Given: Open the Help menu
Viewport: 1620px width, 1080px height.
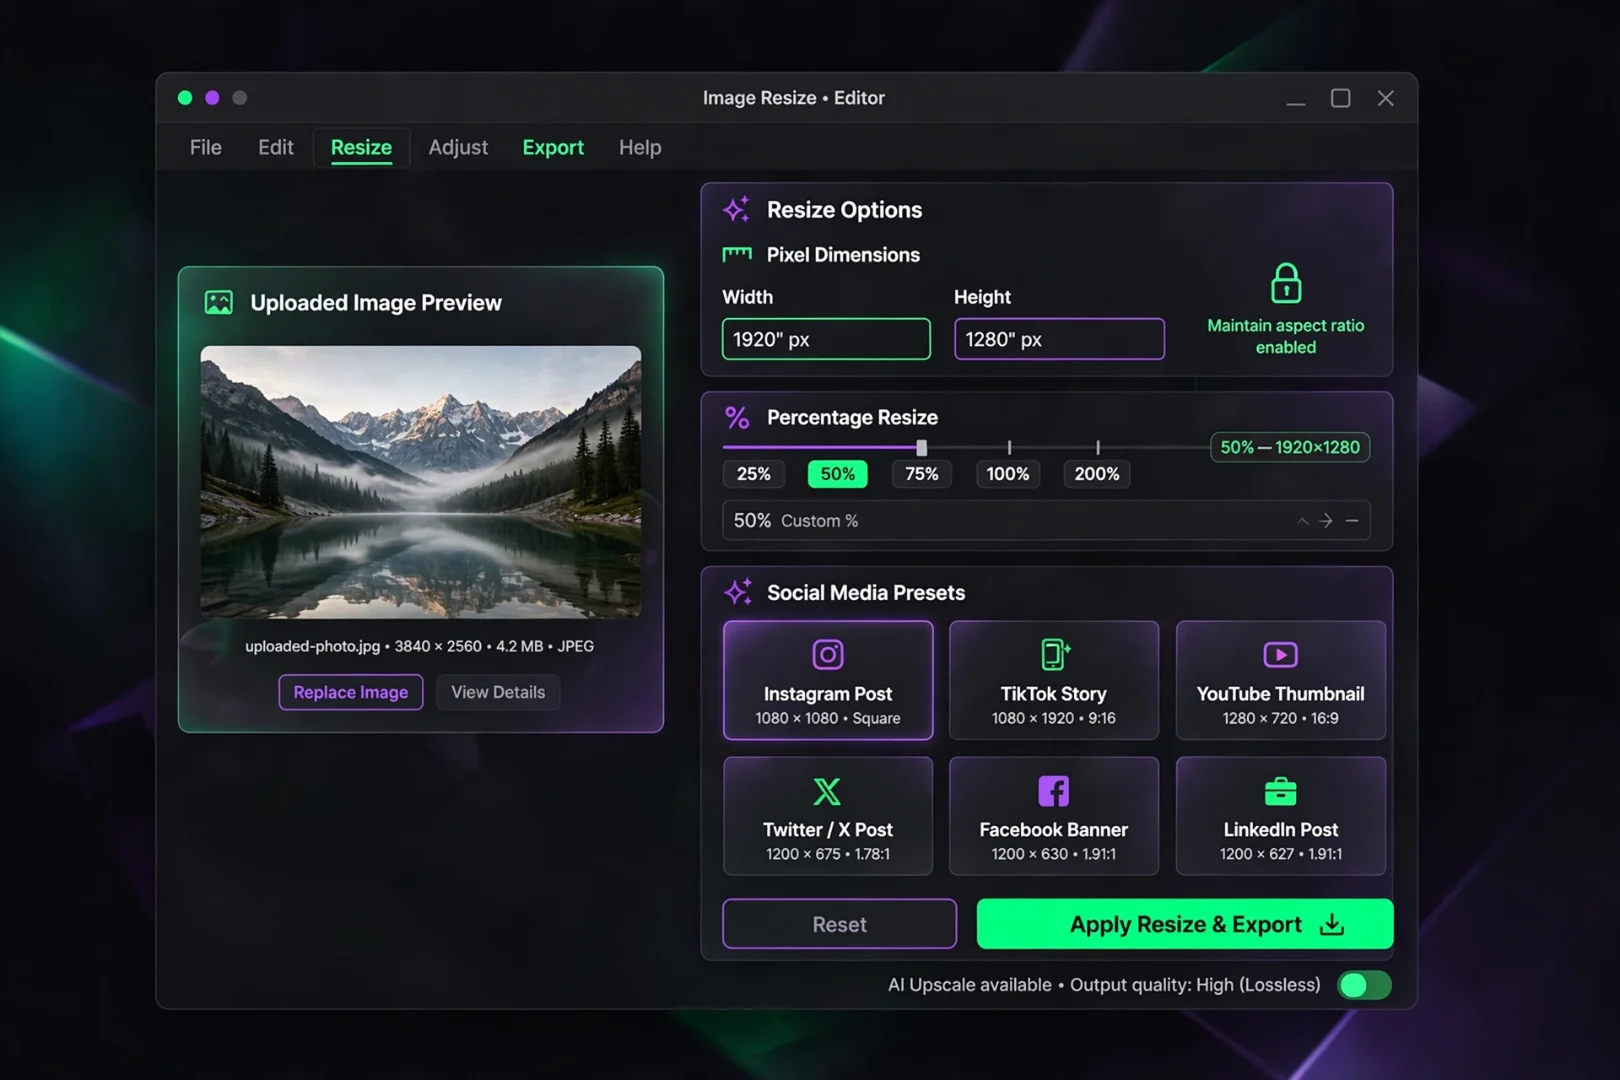Looking at the screenshot, I should [x=640, y=147].
